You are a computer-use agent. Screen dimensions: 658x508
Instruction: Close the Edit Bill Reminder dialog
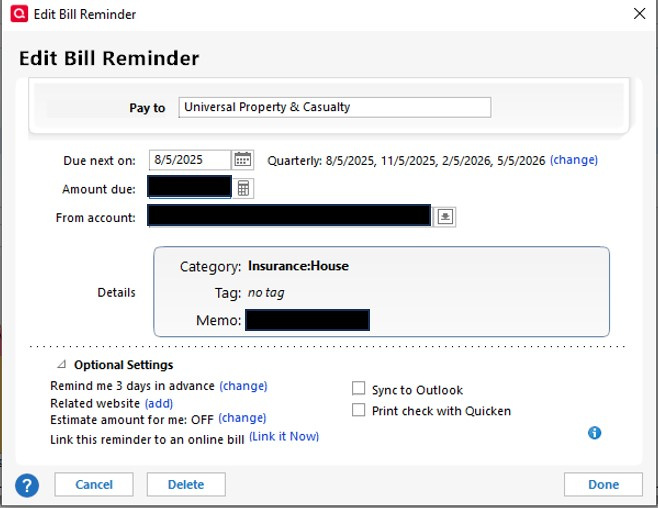click(639, 13)
